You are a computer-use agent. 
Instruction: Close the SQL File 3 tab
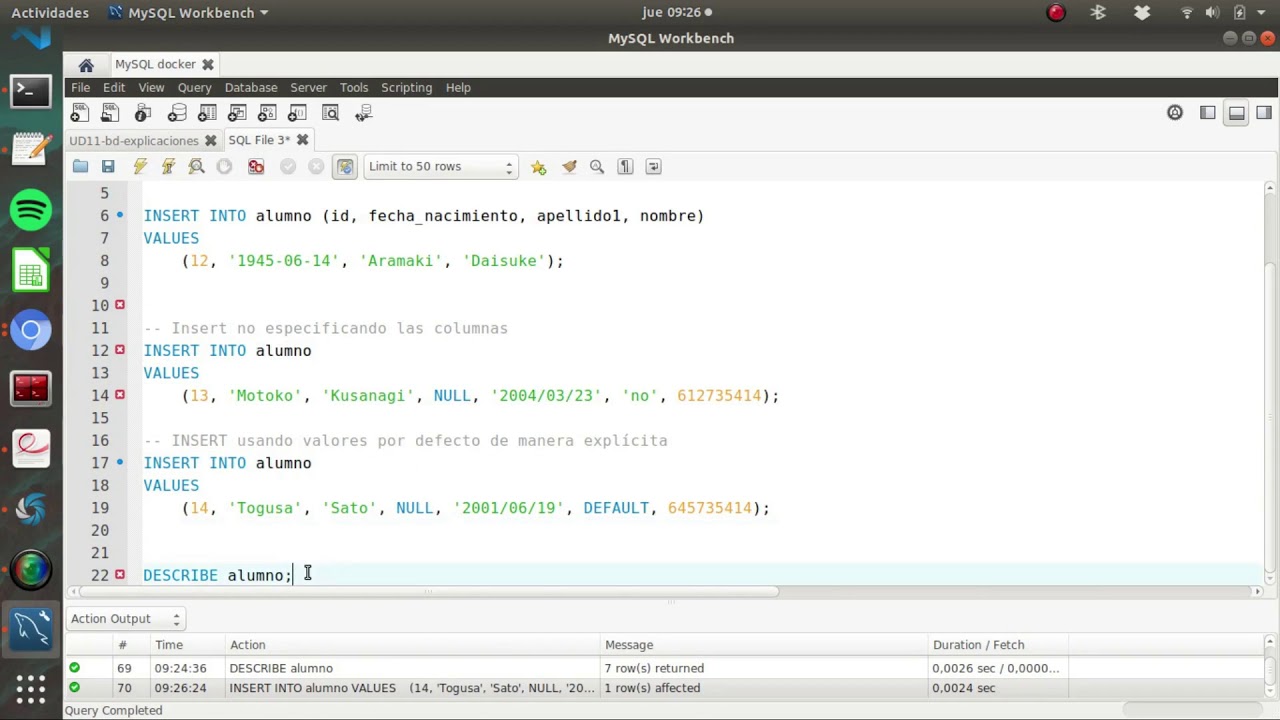coord(302,140)
